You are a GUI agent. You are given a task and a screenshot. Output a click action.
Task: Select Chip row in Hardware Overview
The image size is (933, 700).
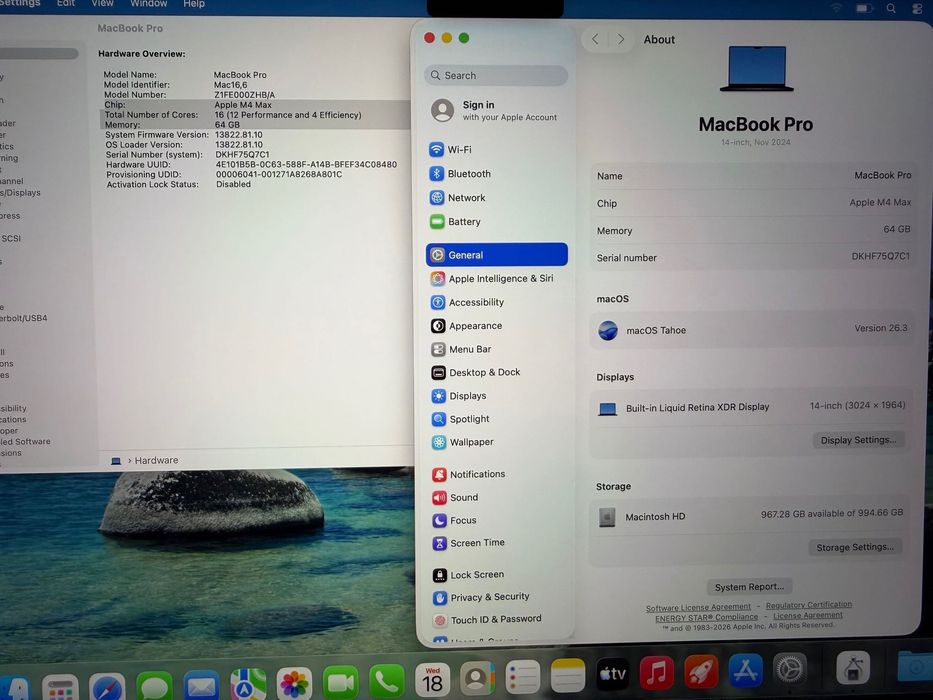tap(255, 105)
